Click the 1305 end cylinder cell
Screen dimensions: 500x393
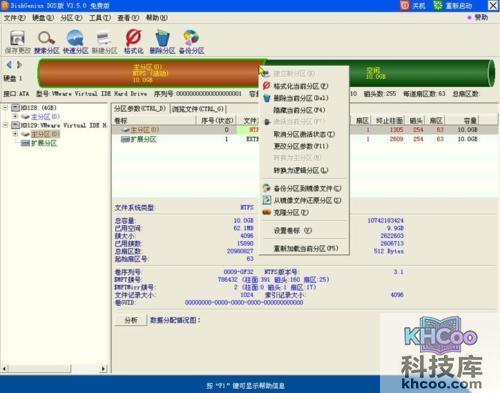[396, 130]
